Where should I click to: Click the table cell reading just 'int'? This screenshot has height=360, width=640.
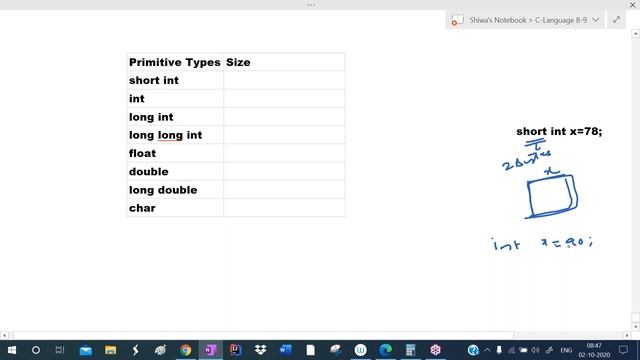(x=175, y=99)
